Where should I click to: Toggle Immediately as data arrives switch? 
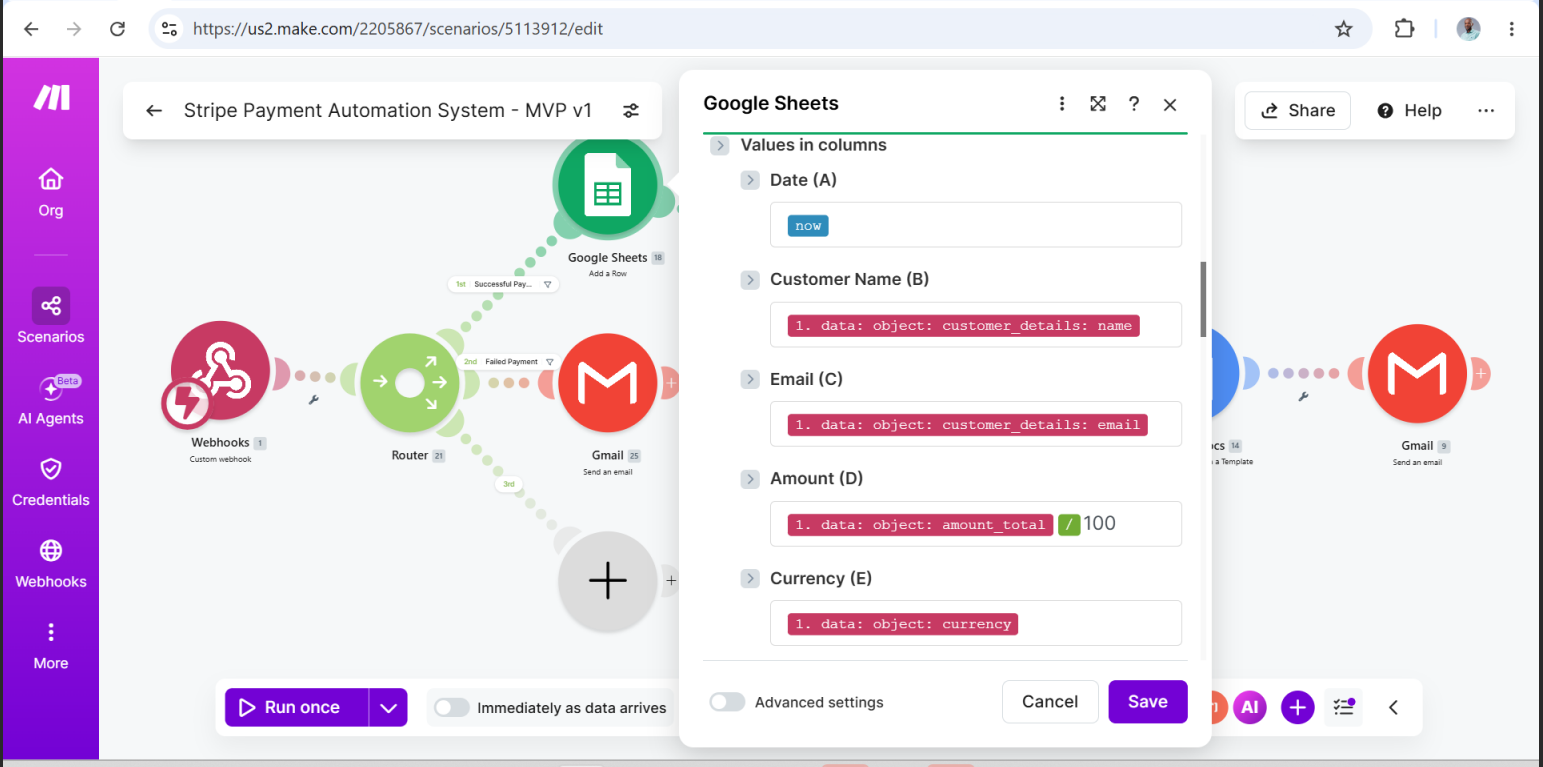point(452,708)
